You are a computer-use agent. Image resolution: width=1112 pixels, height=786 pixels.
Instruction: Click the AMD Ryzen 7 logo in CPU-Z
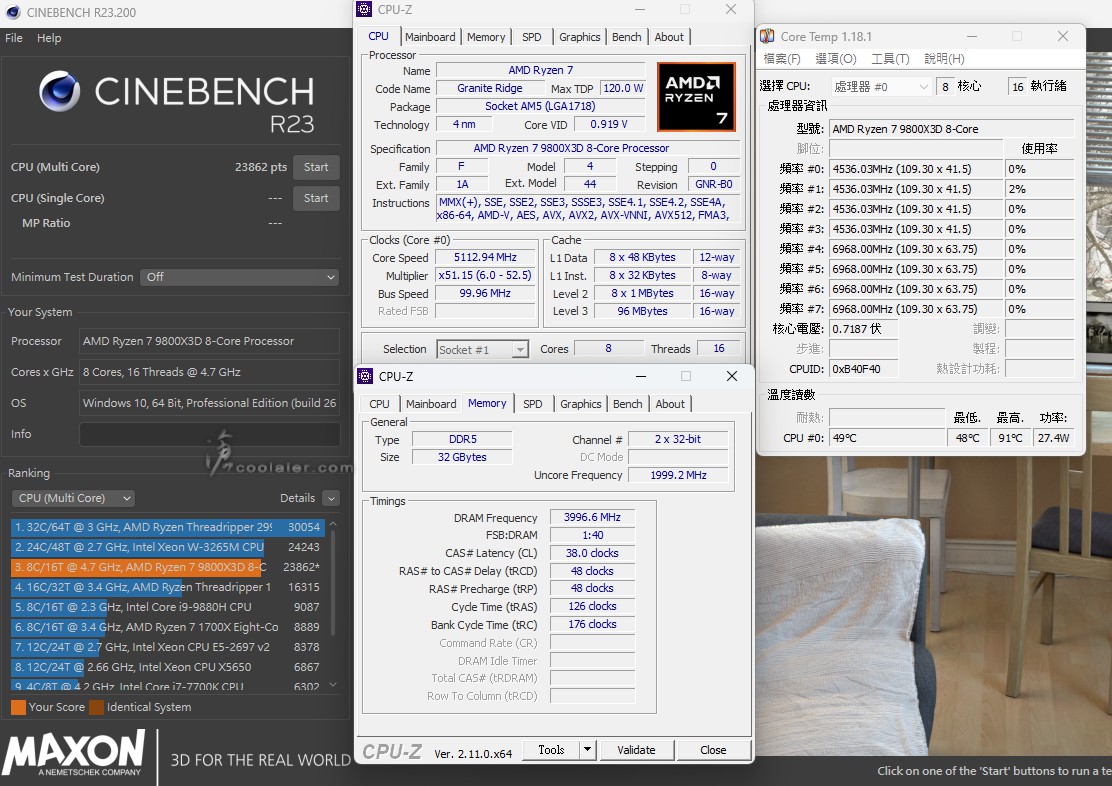pos(696,96)
